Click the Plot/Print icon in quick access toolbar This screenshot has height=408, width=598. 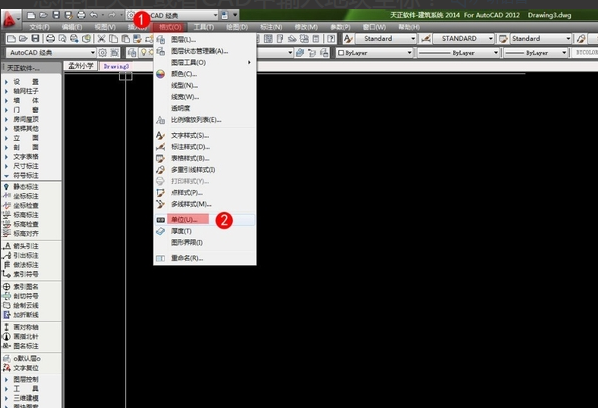tap(81, 15)
